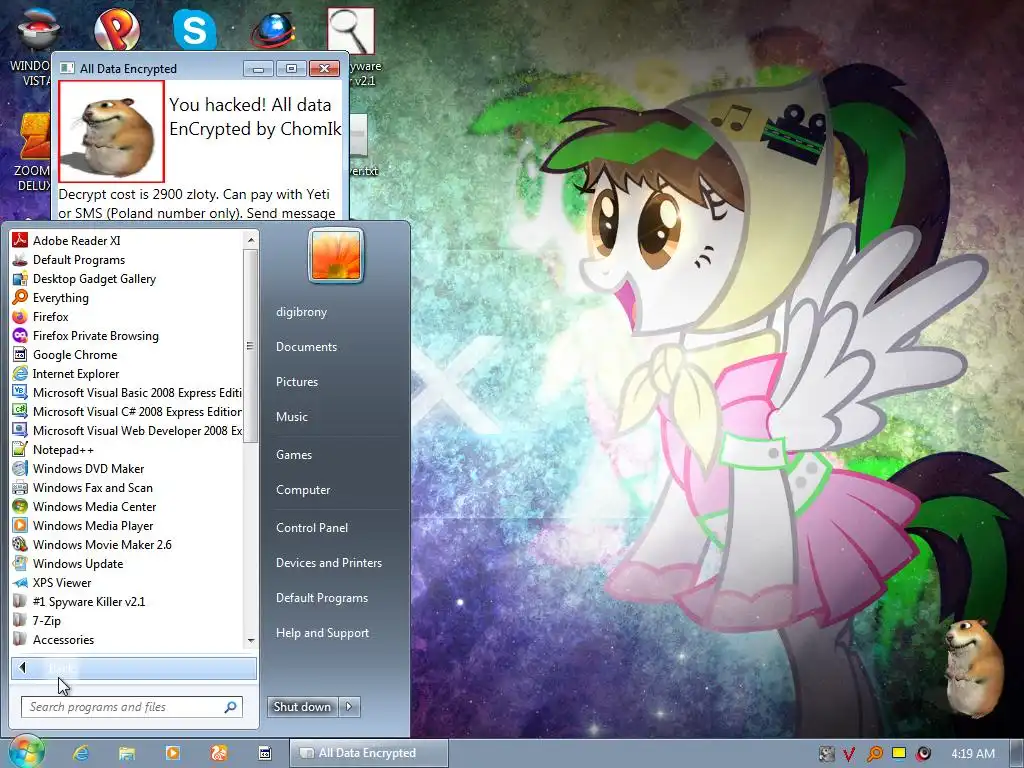Image resolution: width=1024 pixels, height=768 pixels.
Task: Click the yellow notification tray icon
Action: pos(899,753)
